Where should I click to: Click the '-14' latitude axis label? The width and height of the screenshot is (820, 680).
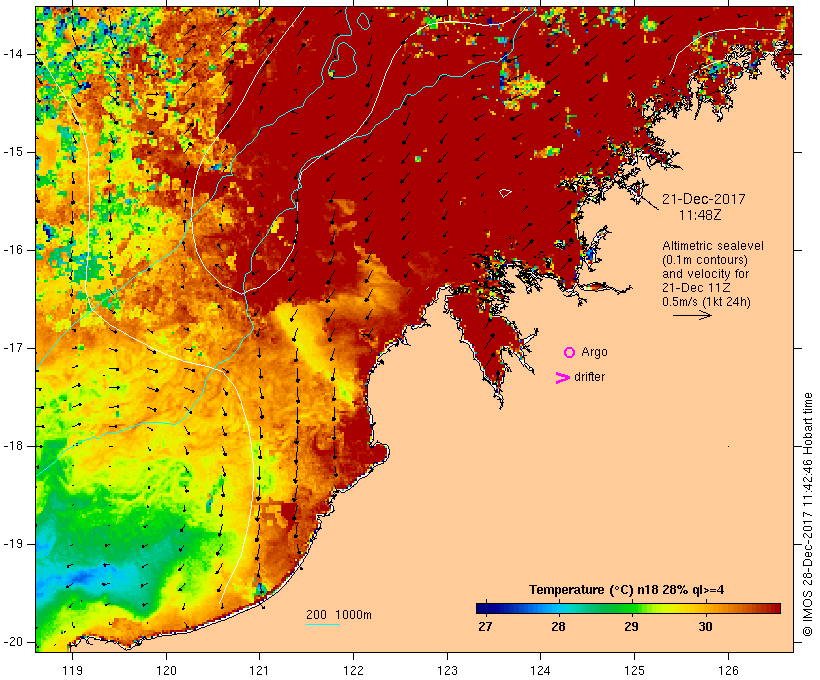click(x=13, y=54)
